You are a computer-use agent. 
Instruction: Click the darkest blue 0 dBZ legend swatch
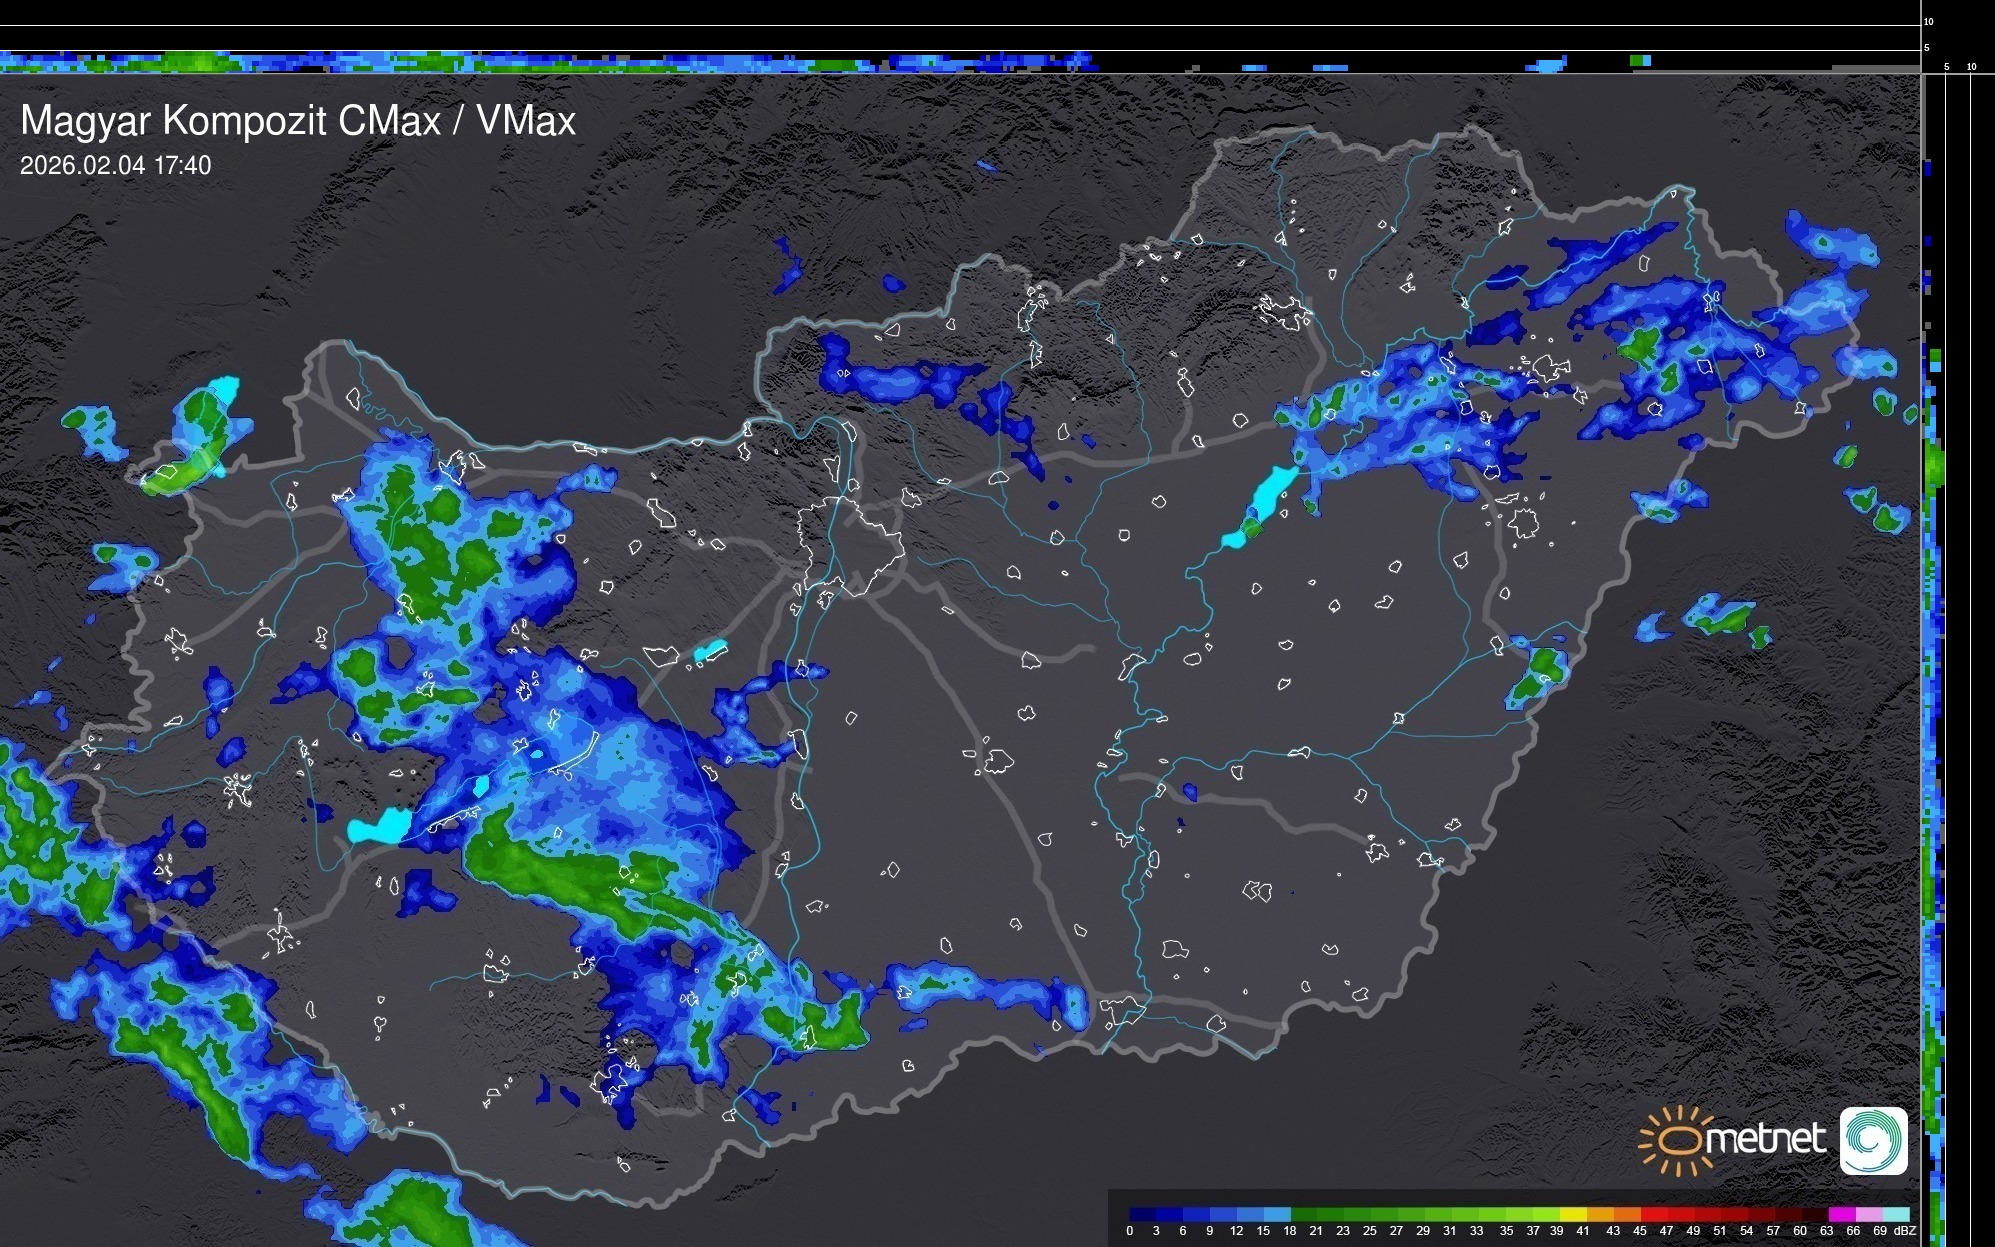pyautogui.click(x=1142, y=1214)
